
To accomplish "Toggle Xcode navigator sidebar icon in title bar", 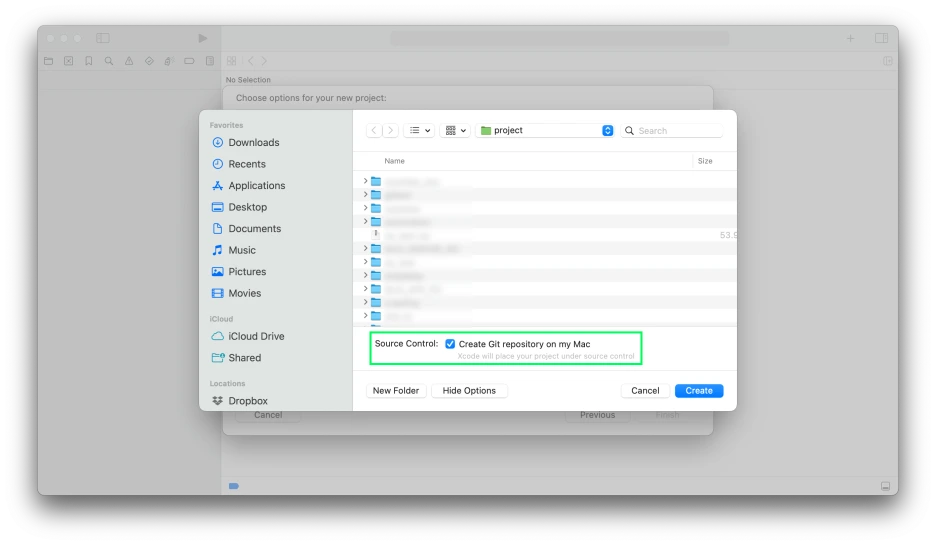I will coord(103,38).
